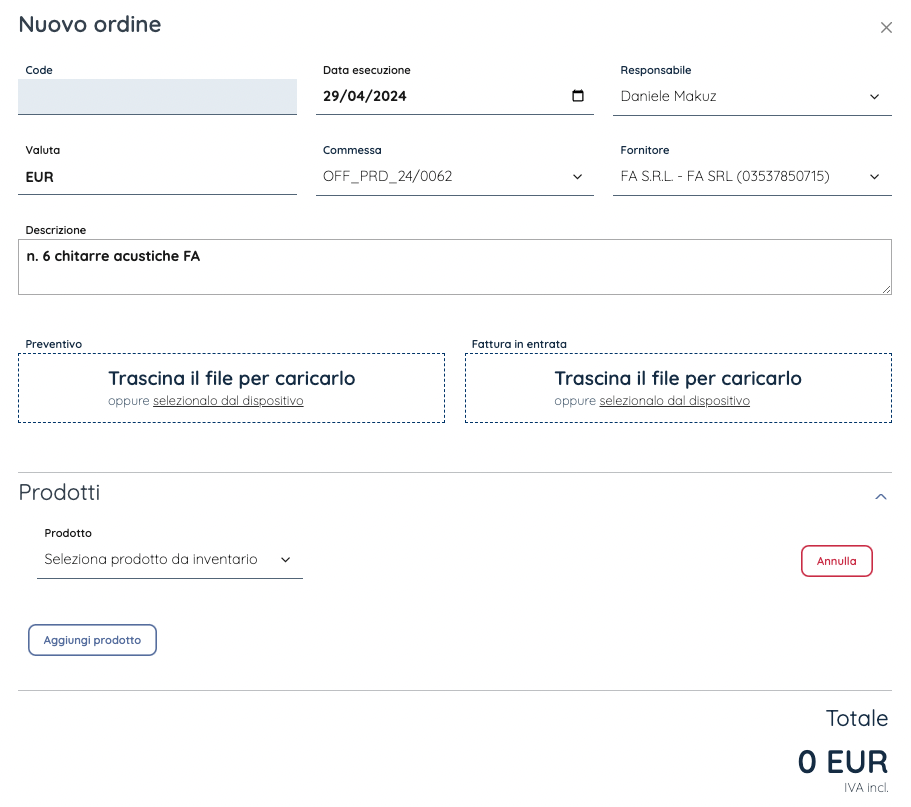Click the chevron arrow beside Daniele Makuz
911x807 pixels.
tap(874, 97)
